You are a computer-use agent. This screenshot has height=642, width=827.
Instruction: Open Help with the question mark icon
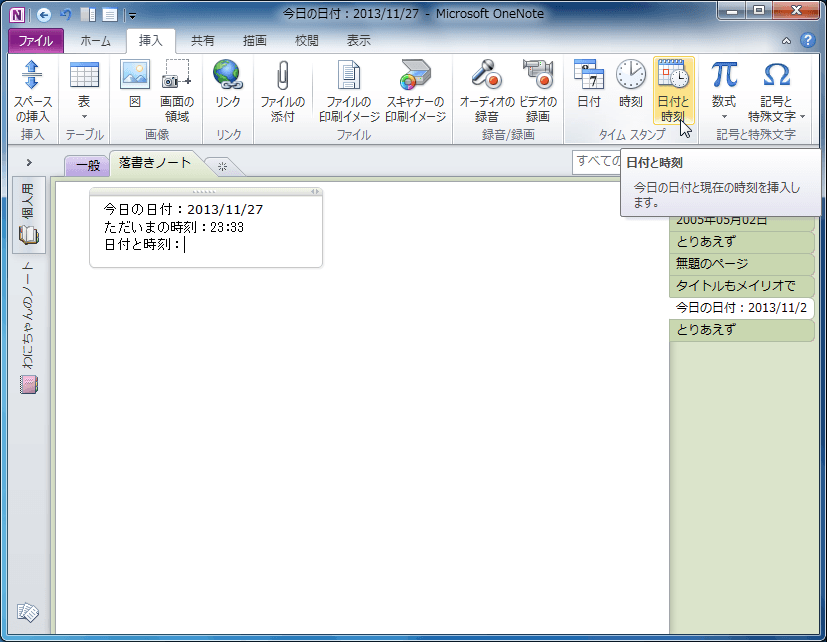807,40
